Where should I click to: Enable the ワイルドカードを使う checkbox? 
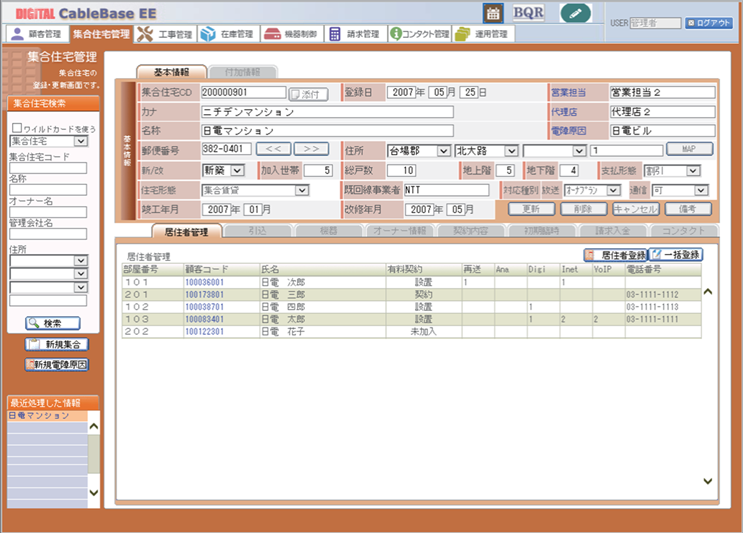15,129
